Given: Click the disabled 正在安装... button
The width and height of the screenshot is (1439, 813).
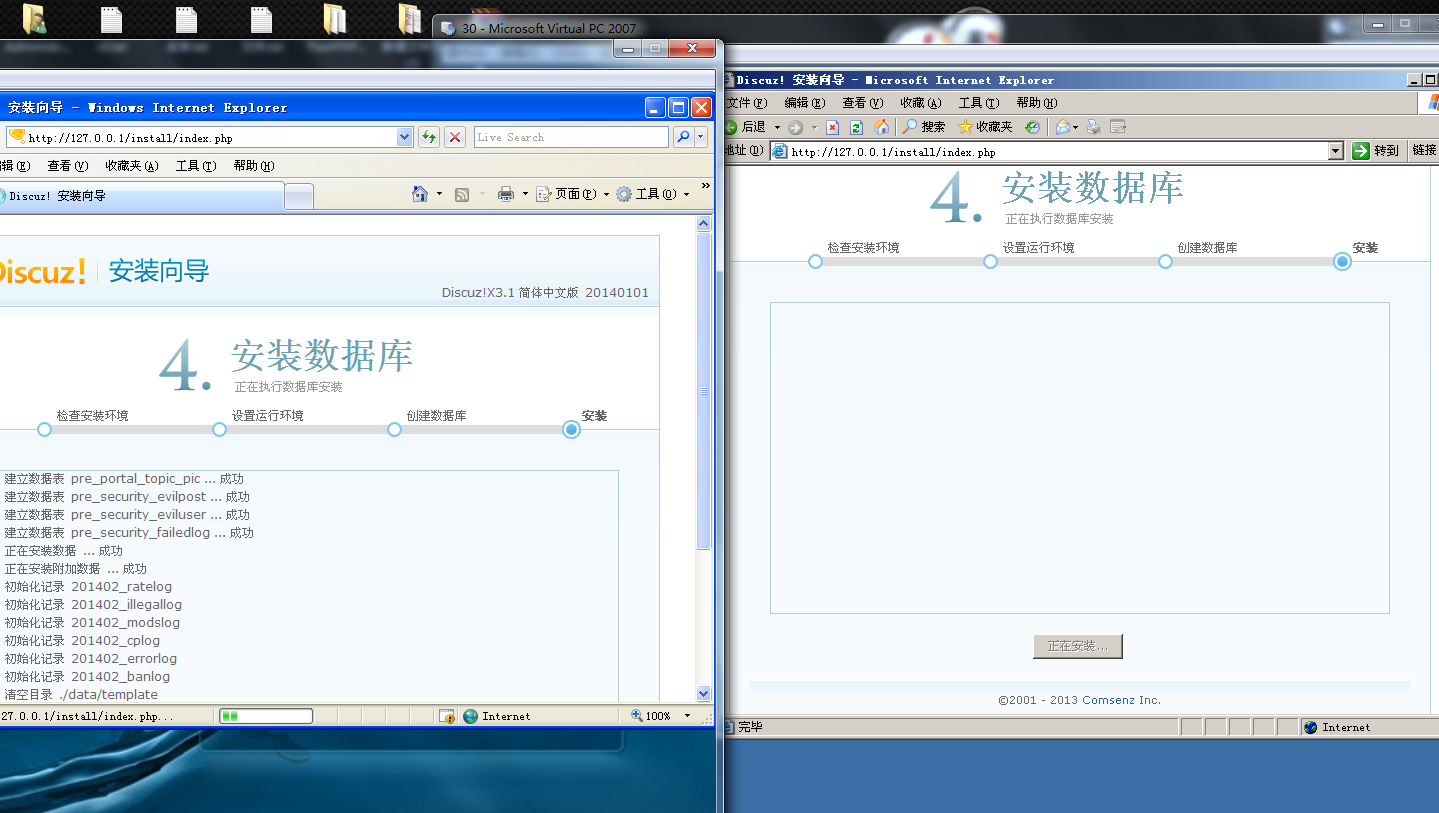Looking at the screenshot, I should pos(1077,646).
